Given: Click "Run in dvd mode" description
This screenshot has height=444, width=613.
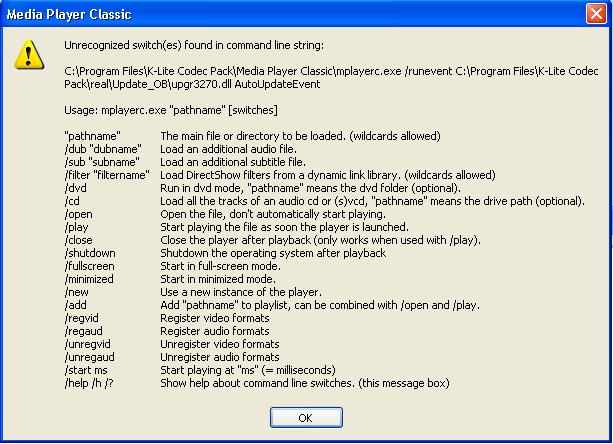Looking at the screenshot, I should 310,188.
